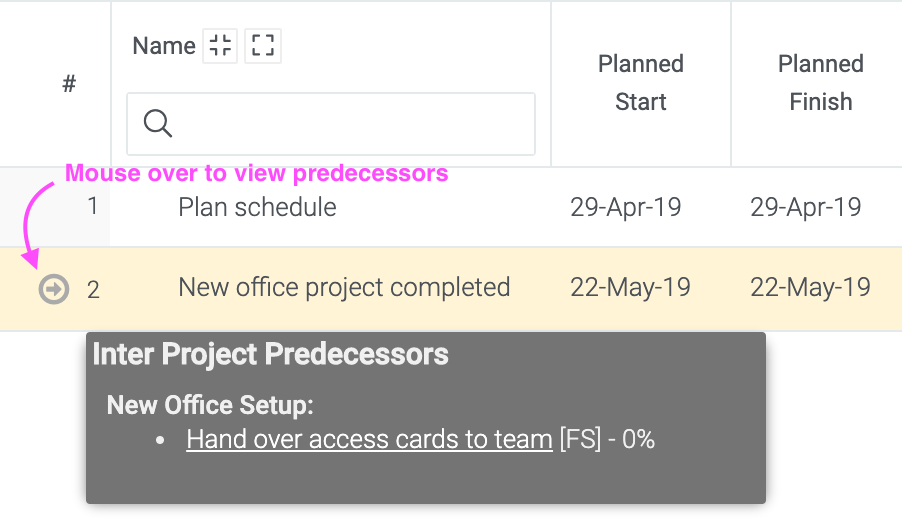Click New Office Setup project label
The width and height of the screenshot is (902, 532).
click(x=210, y=405)
